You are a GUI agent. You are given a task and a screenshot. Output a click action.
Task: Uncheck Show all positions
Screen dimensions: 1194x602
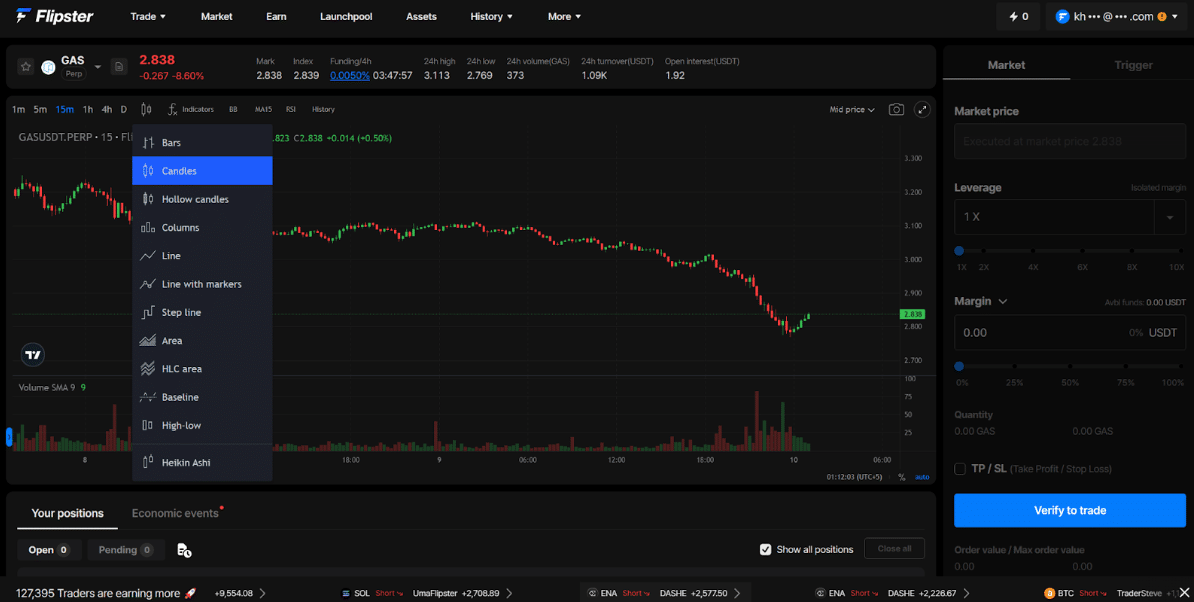766,549
